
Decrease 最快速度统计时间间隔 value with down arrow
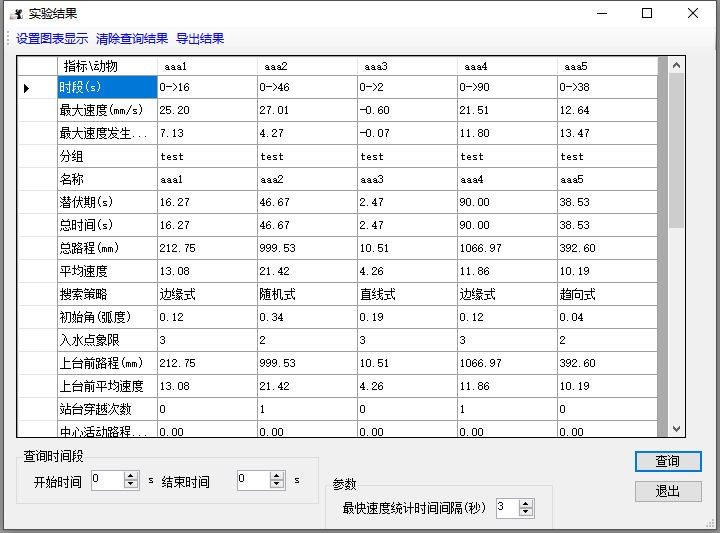(x=526, y=512)
